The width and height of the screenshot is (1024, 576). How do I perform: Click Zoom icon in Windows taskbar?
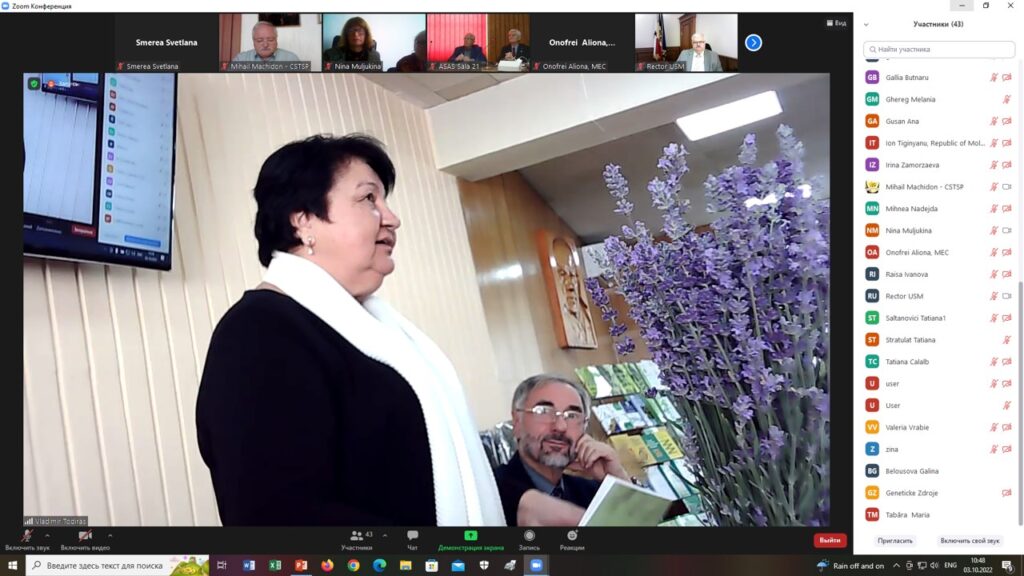pyautogui.click(x=535, y=565)
